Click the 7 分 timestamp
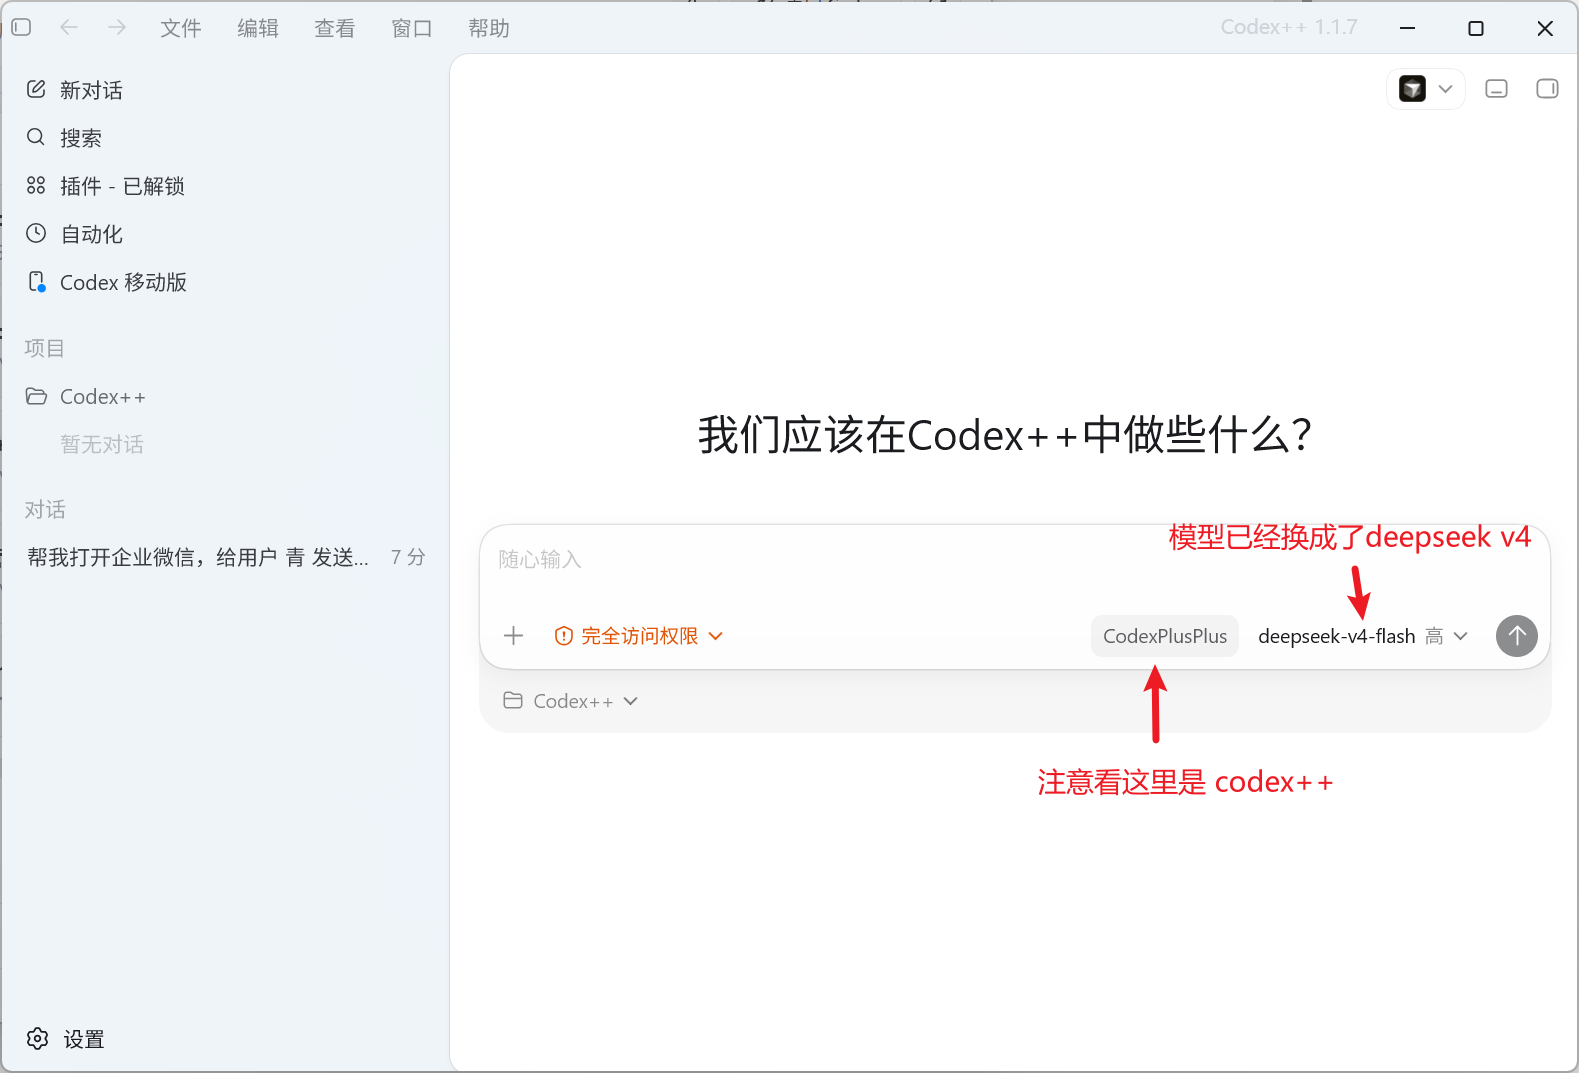 (408, 557)
